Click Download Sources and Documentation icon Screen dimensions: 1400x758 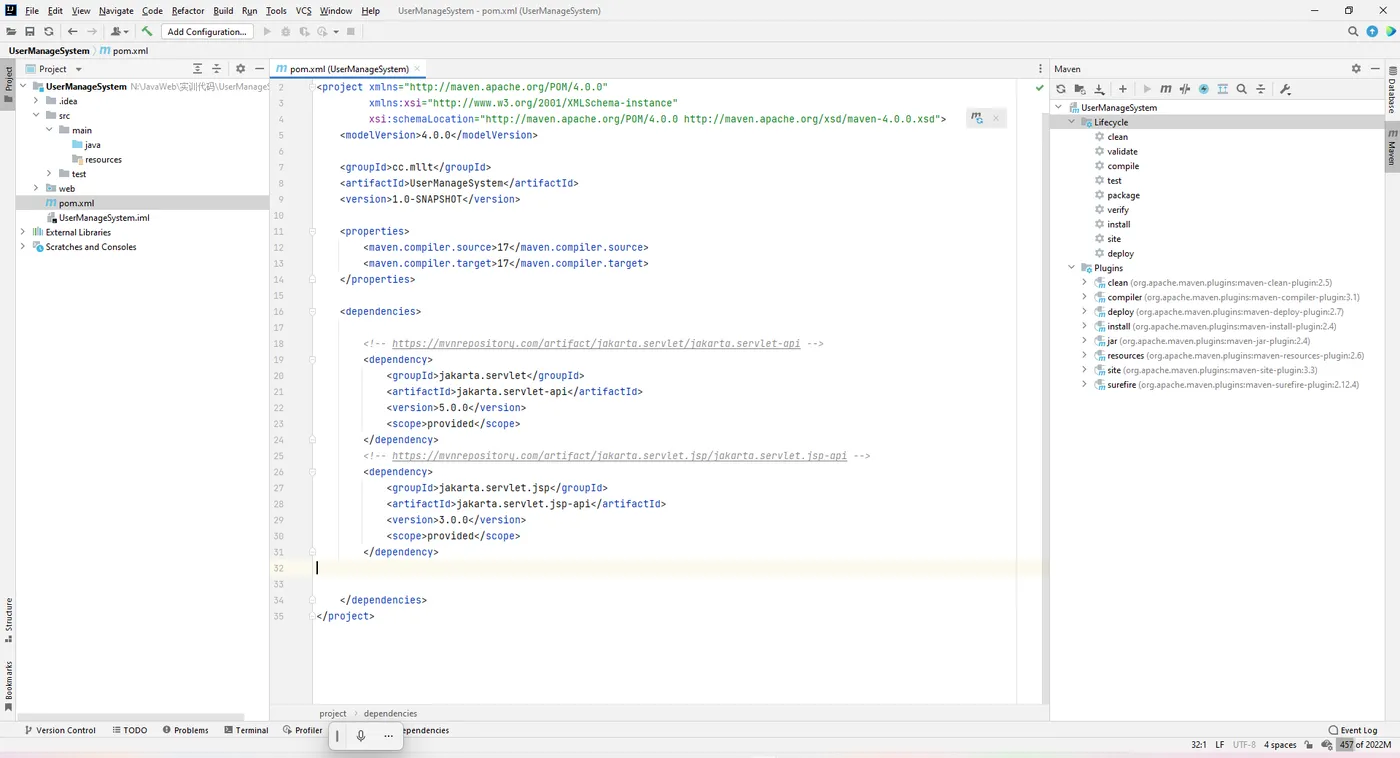(1099, 89)
